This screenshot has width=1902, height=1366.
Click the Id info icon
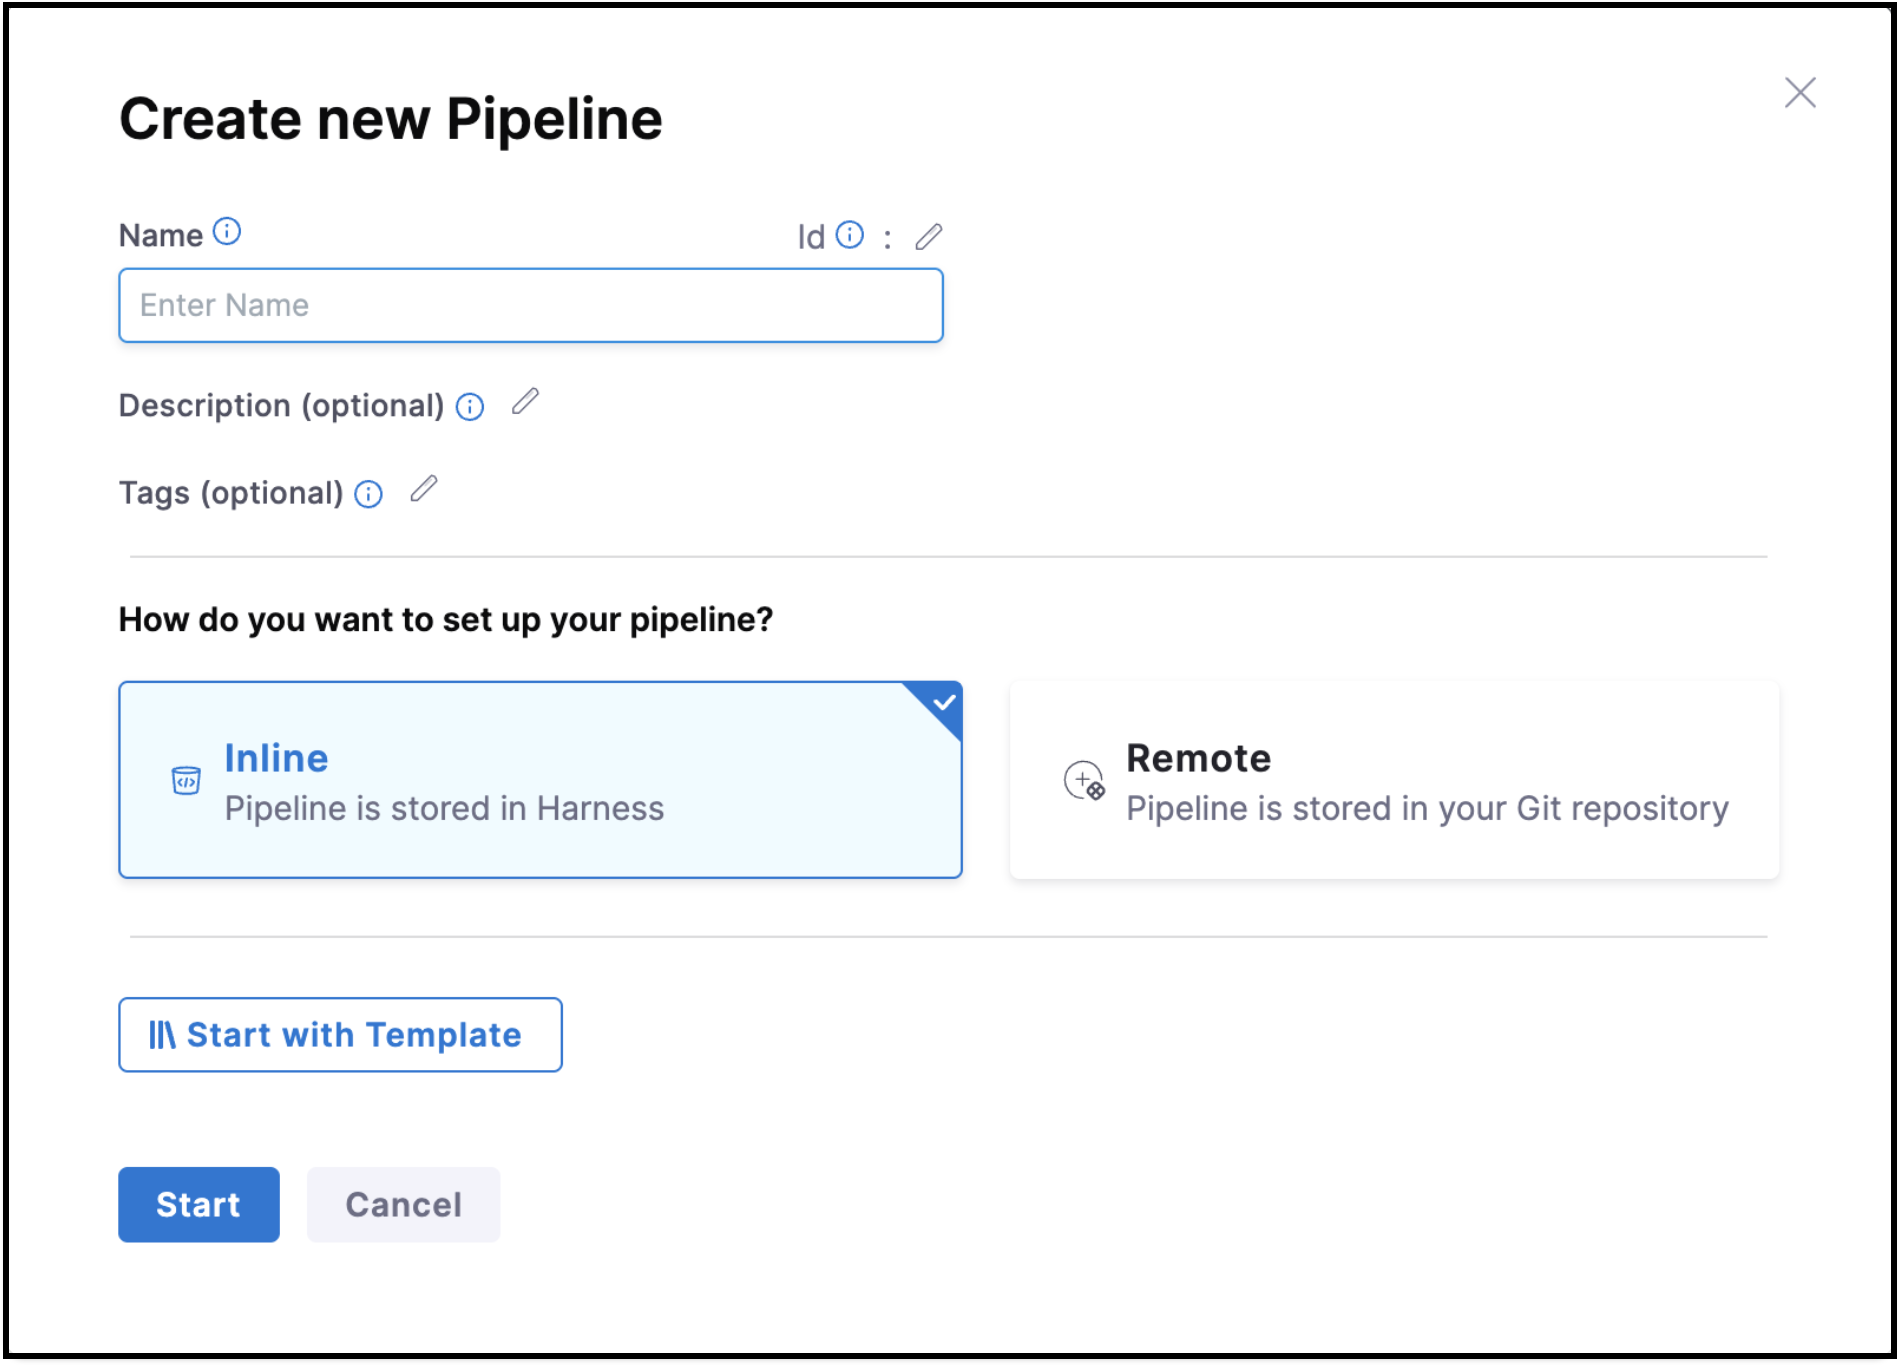[x=849, y=235]
